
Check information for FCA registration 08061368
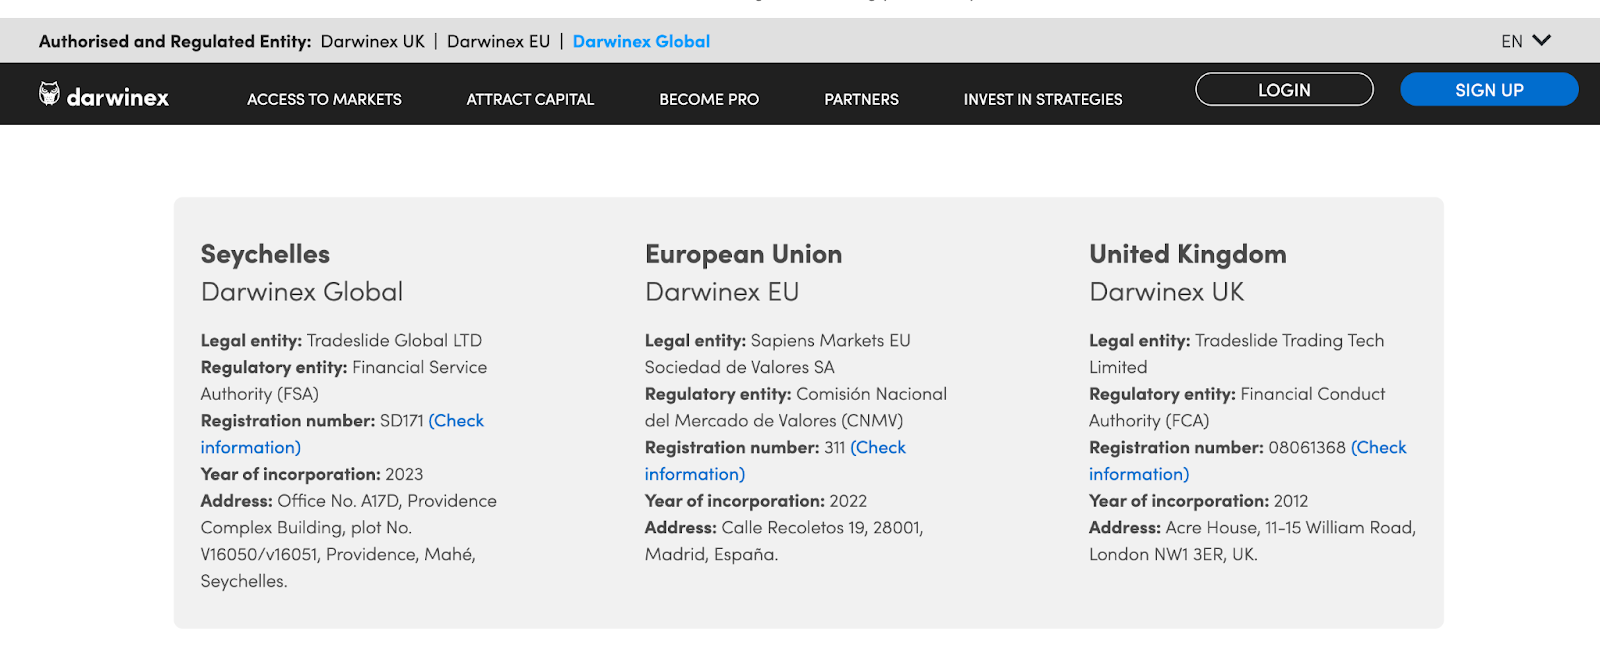point(1378,448)
